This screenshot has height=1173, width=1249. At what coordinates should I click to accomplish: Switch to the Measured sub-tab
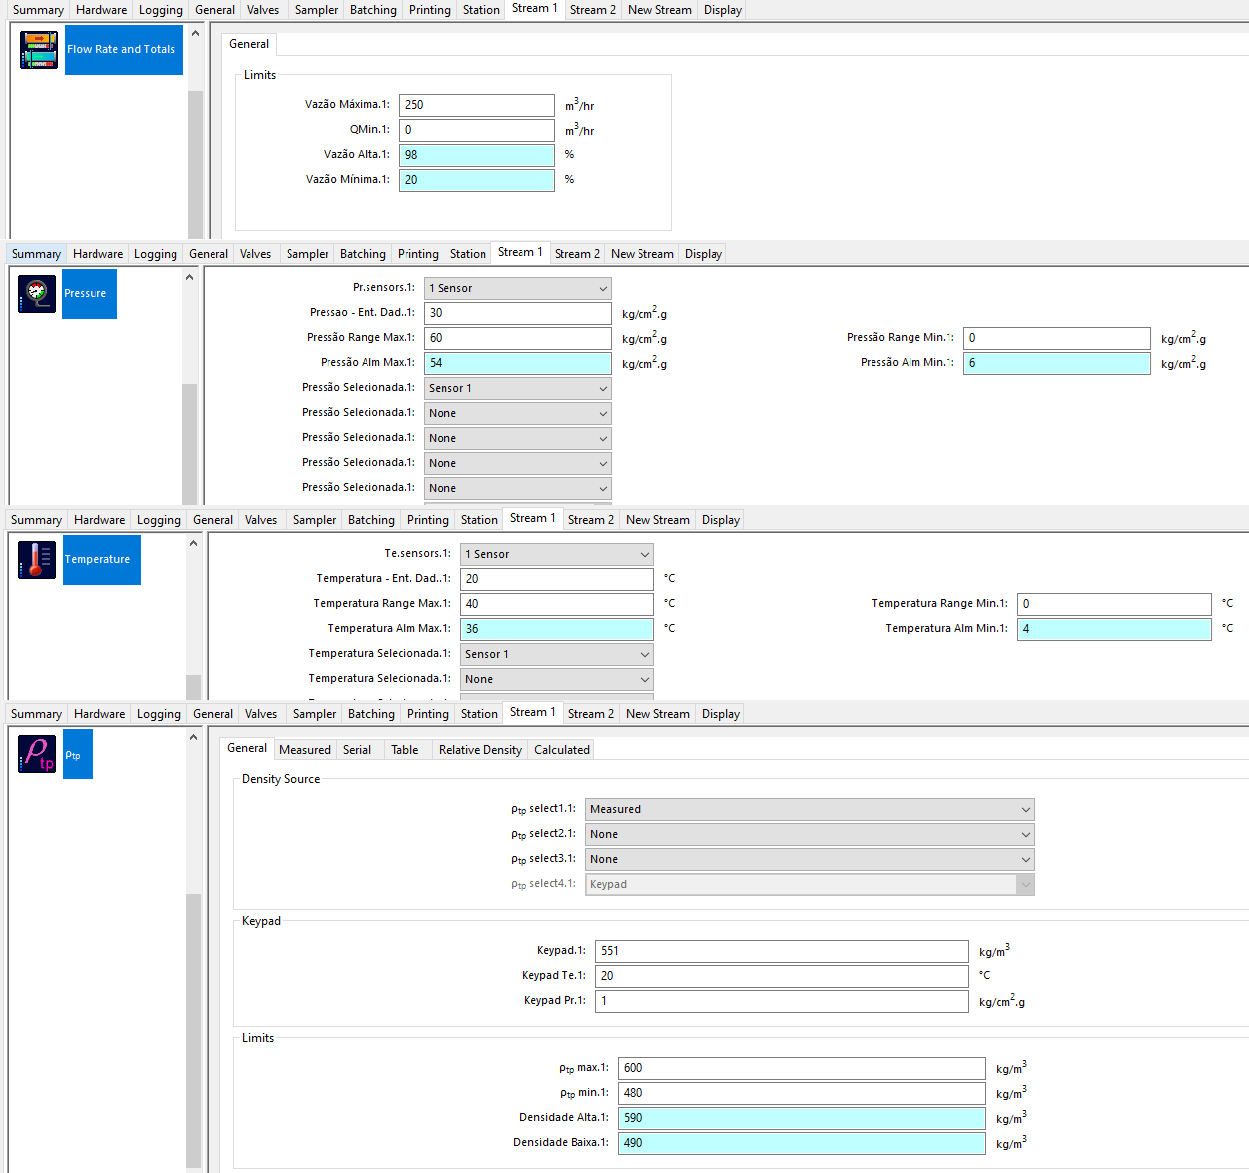(x=305, y=750)
